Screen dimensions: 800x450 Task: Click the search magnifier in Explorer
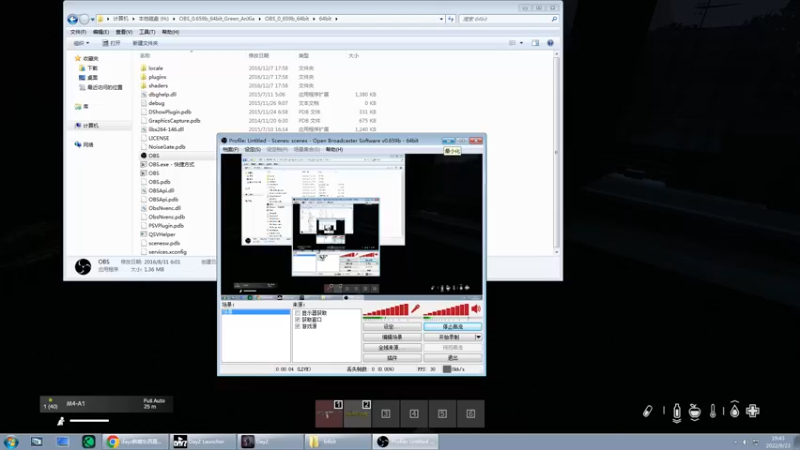click(x=554, y=19)
